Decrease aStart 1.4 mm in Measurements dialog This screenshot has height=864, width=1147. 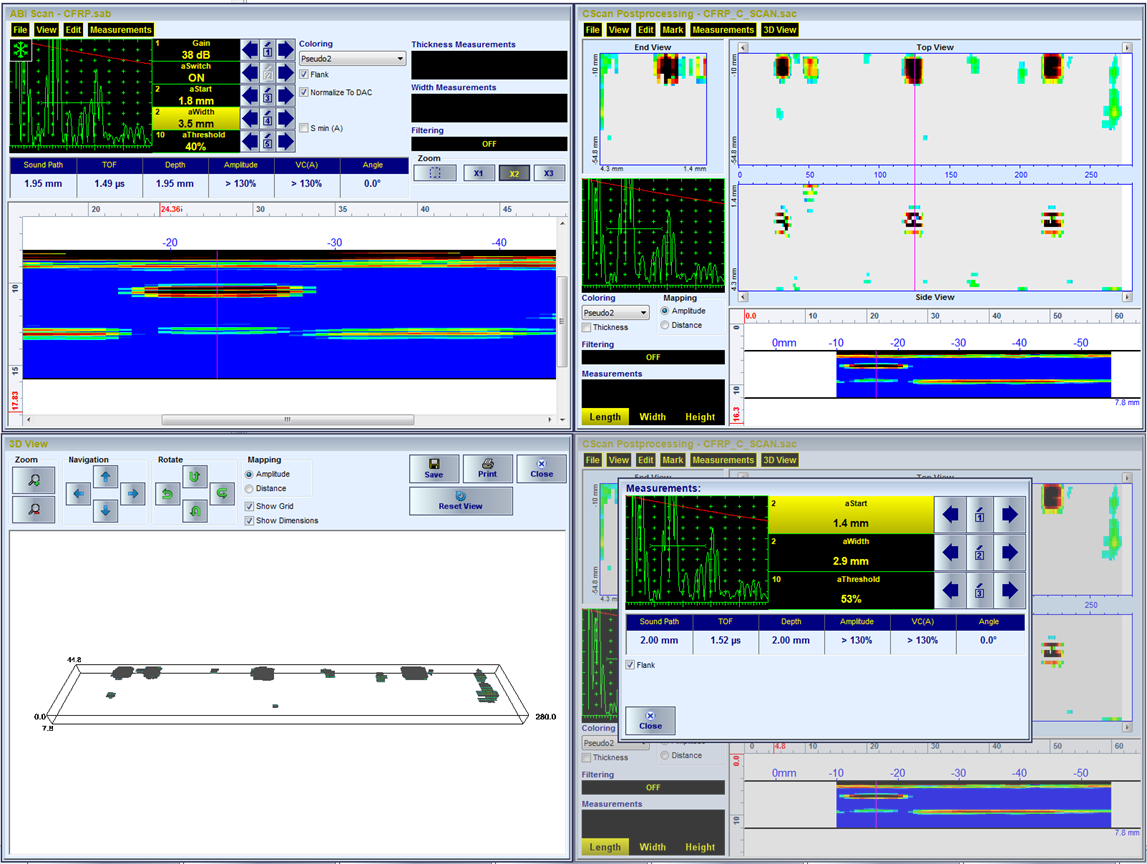950,515
